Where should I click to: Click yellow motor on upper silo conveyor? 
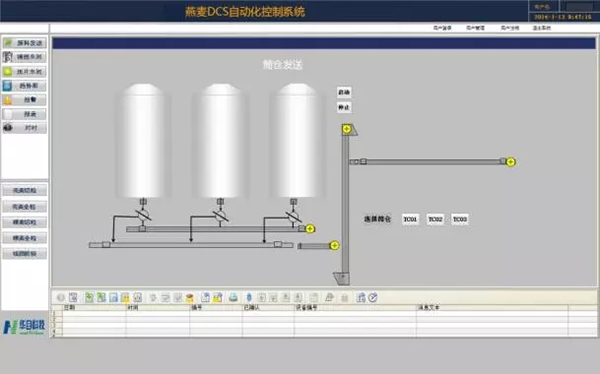[310, 229]
